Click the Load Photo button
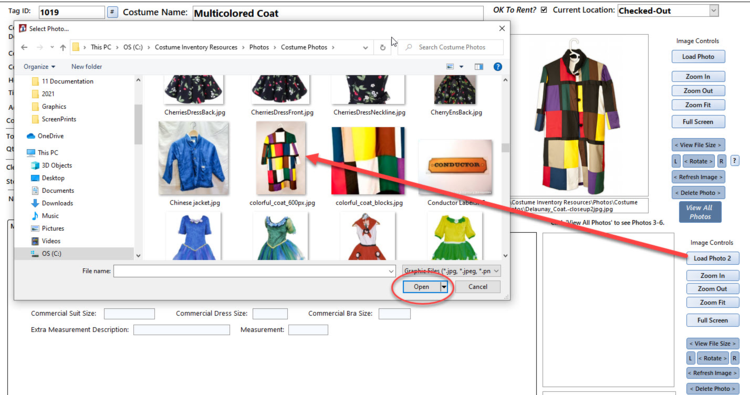Image resolution: width=750 pixels, height=395 pixels. [698, 56]
